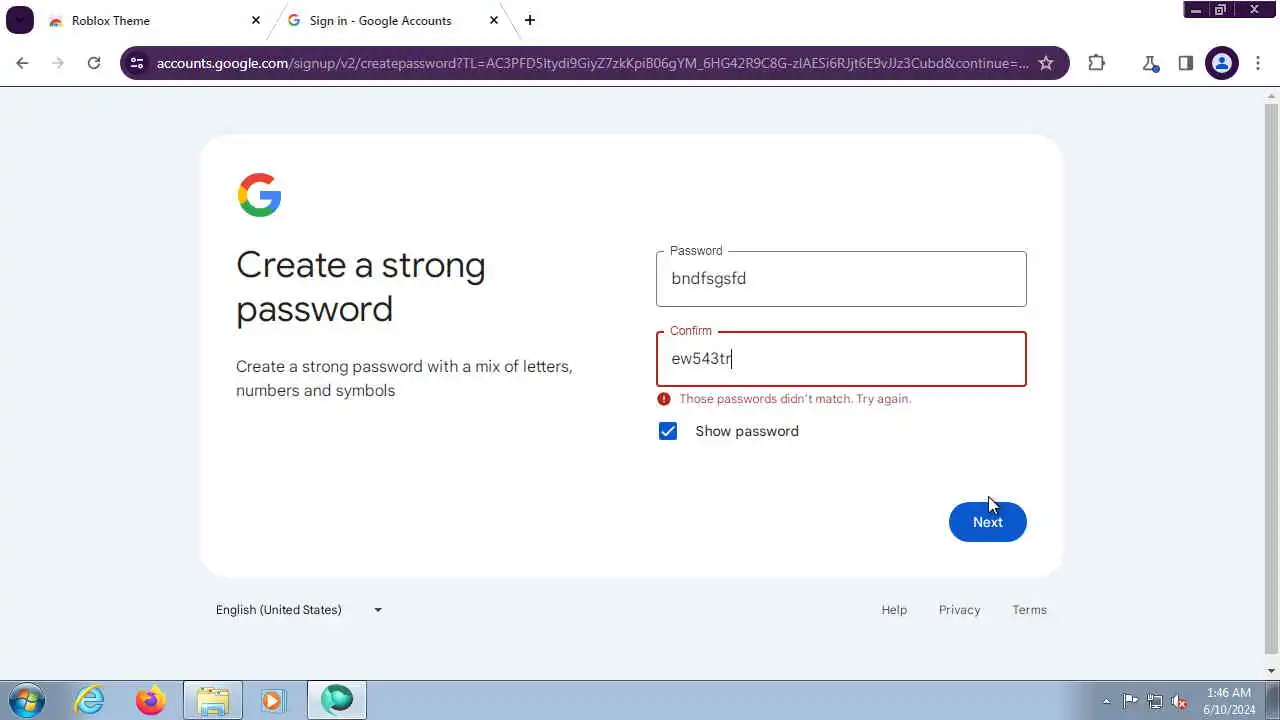Open the site information icon in address bar
Screen dimensions: 1280x720
(137, 63)
